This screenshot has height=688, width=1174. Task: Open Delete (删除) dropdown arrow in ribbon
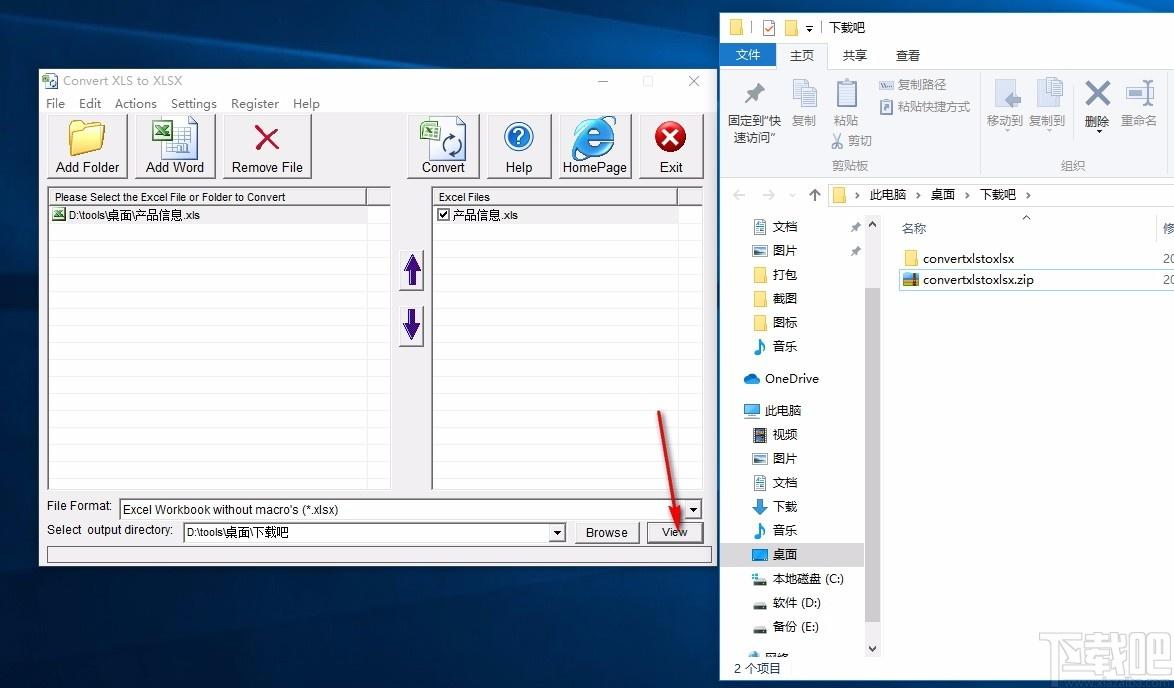[x=1098, y=130]
